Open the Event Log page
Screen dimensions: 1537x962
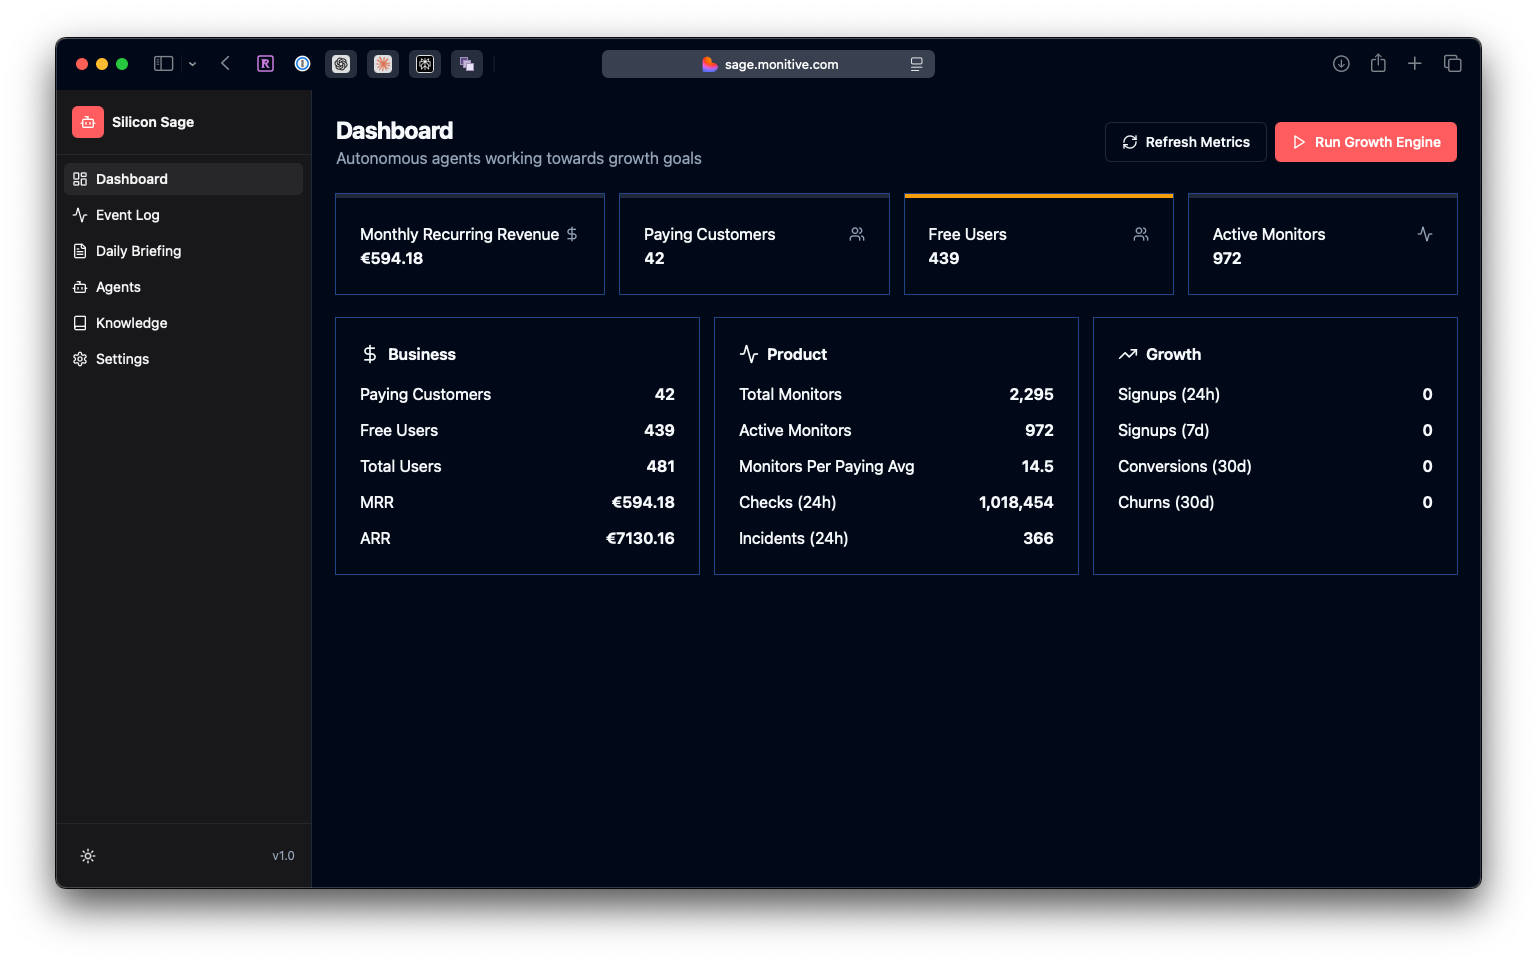[127, 214]
